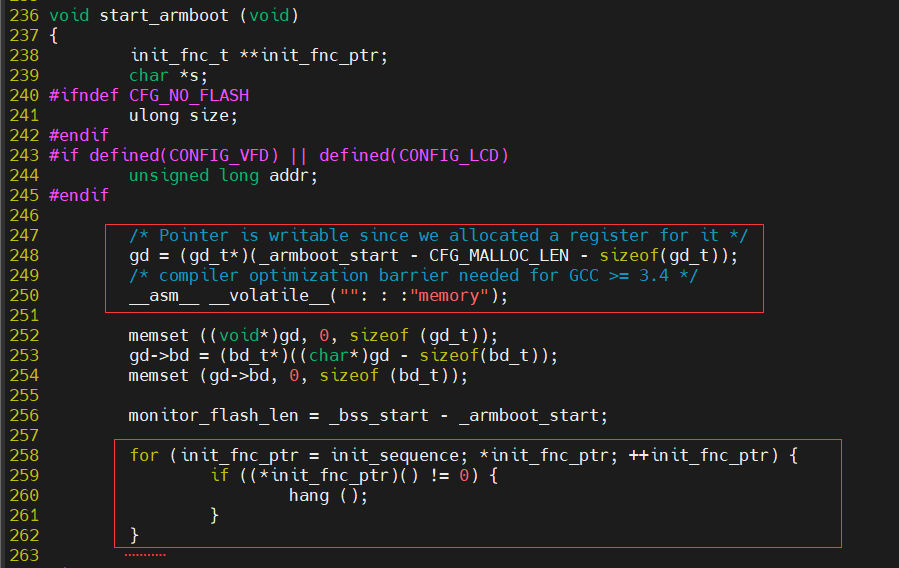
Task: Click the CFG_NO_FLASH macro name
Action: pyautogui.click(x=189, y=95)
